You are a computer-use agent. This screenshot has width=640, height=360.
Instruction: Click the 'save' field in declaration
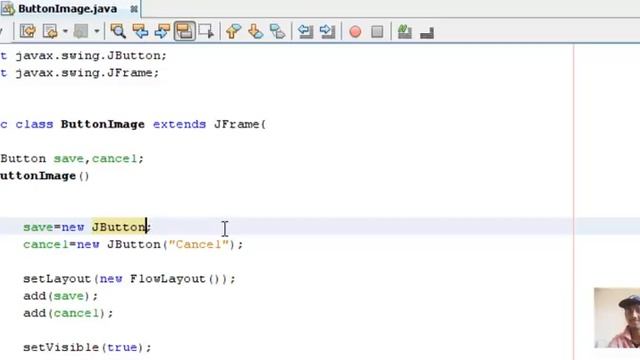(x=69, y=158)
